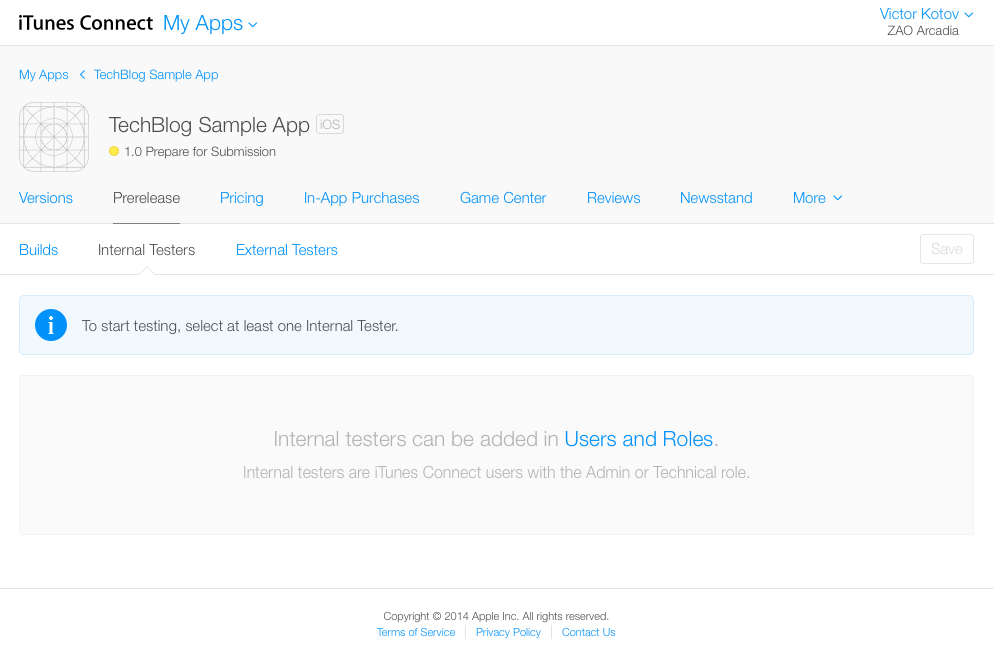Open the Pricing tab
Image resolution: width=994 pixels, height=657 pixels.
[x=242, y=198]
